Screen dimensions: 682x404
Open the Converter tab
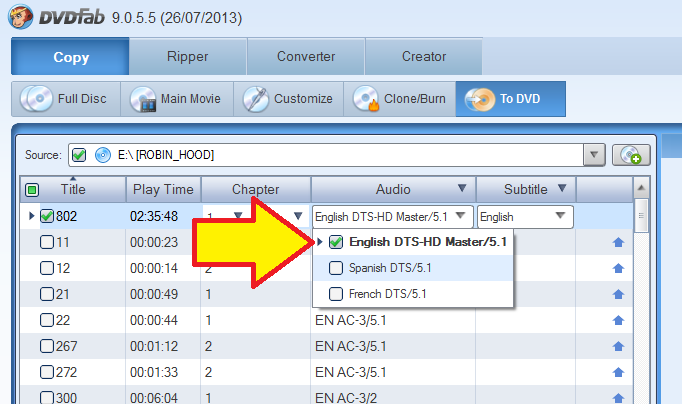306,56
